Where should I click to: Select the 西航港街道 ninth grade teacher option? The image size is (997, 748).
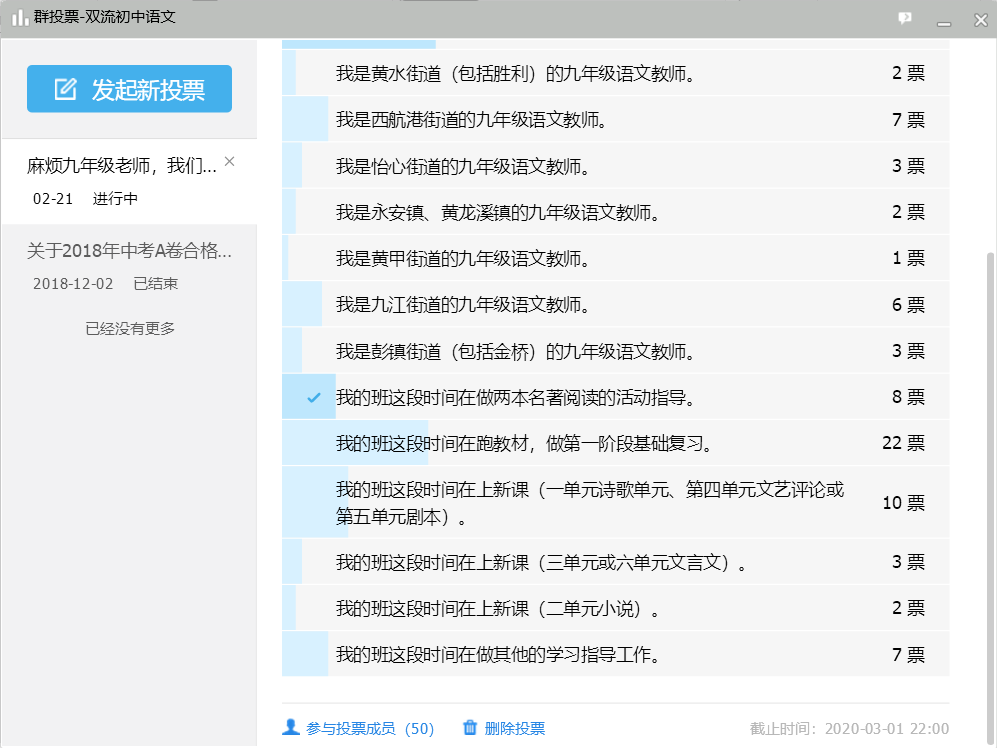tap(615, 120)
